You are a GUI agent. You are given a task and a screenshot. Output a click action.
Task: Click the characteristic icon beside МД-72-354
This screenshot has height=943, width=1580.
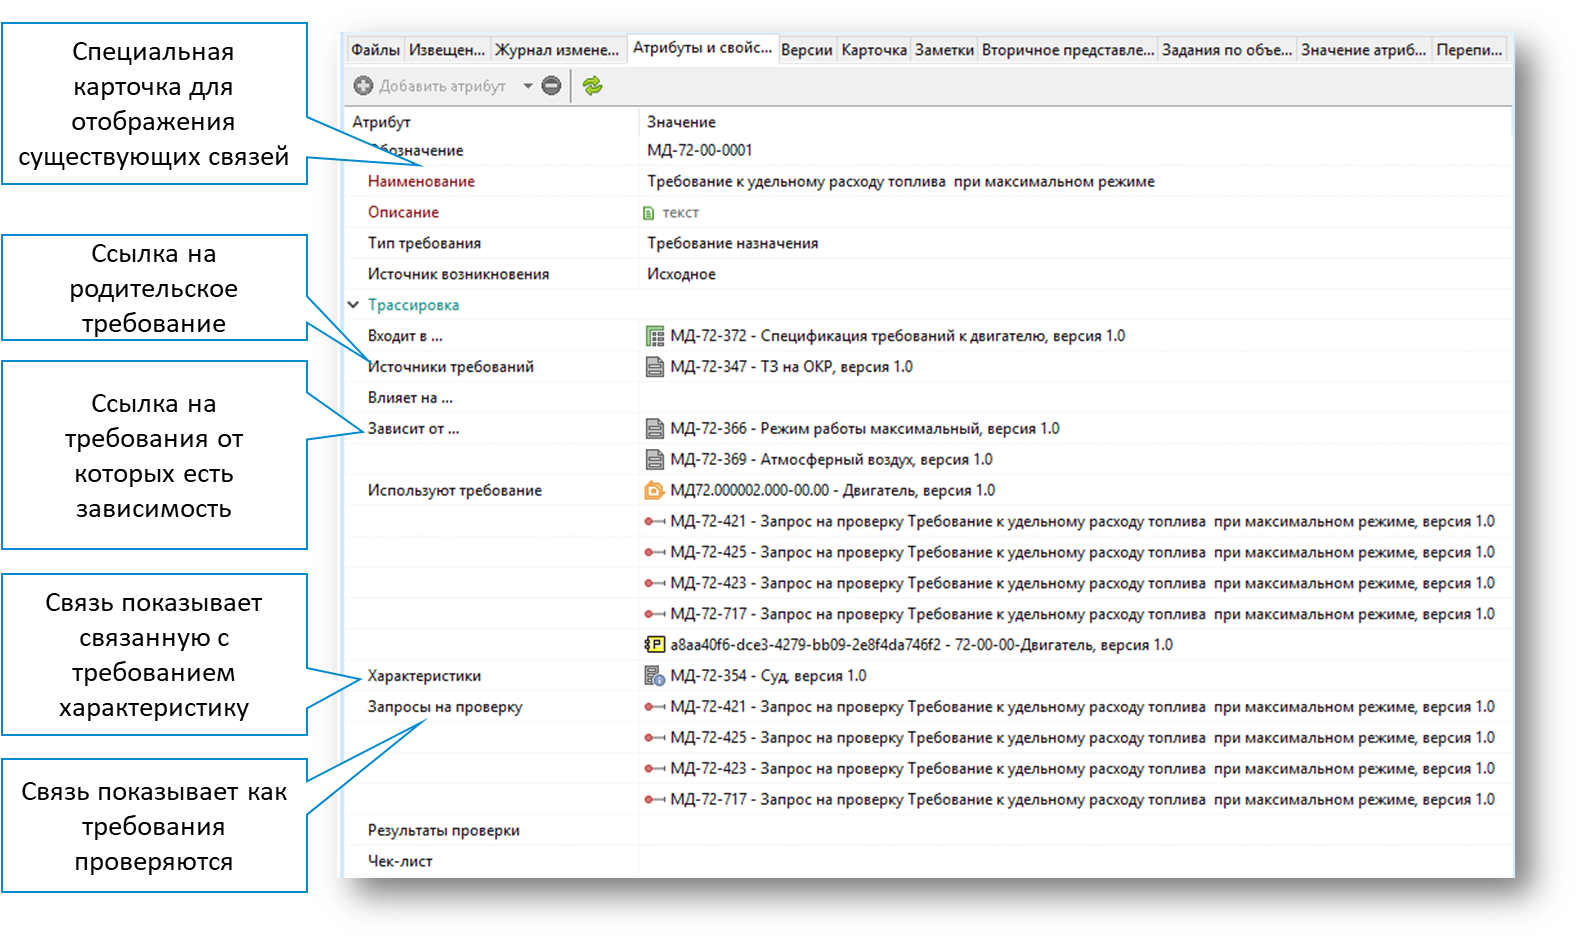pyautogui.click(x=655, y=676)
